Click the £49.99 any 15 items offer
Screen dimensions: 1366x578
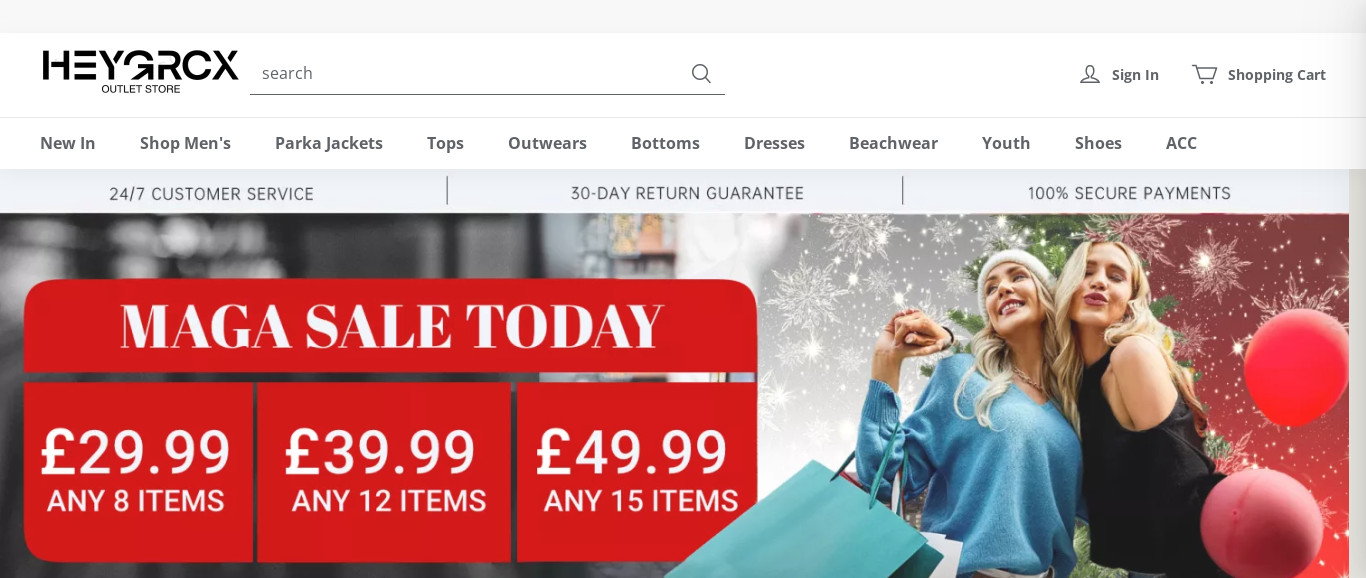[637, 471]
